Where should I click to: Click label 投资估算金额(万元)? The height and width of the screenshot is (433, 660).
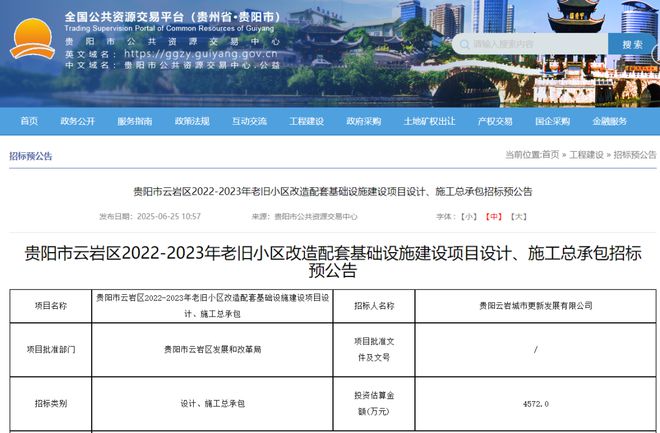click(374, 404)
